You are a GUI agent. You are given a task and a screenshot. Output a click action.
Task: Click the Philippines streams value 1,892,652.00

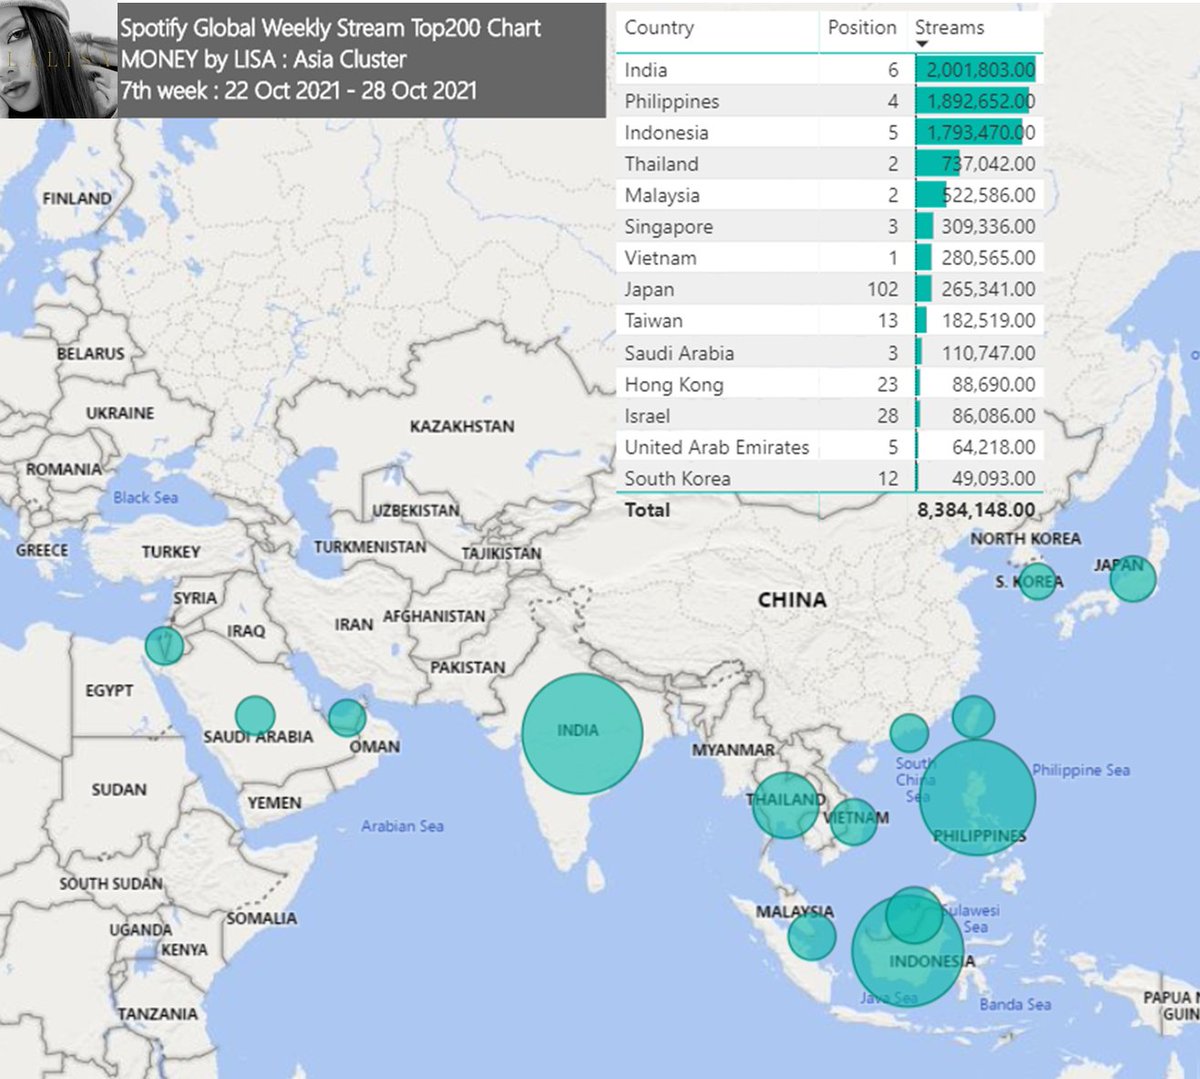tap(981, 101)
